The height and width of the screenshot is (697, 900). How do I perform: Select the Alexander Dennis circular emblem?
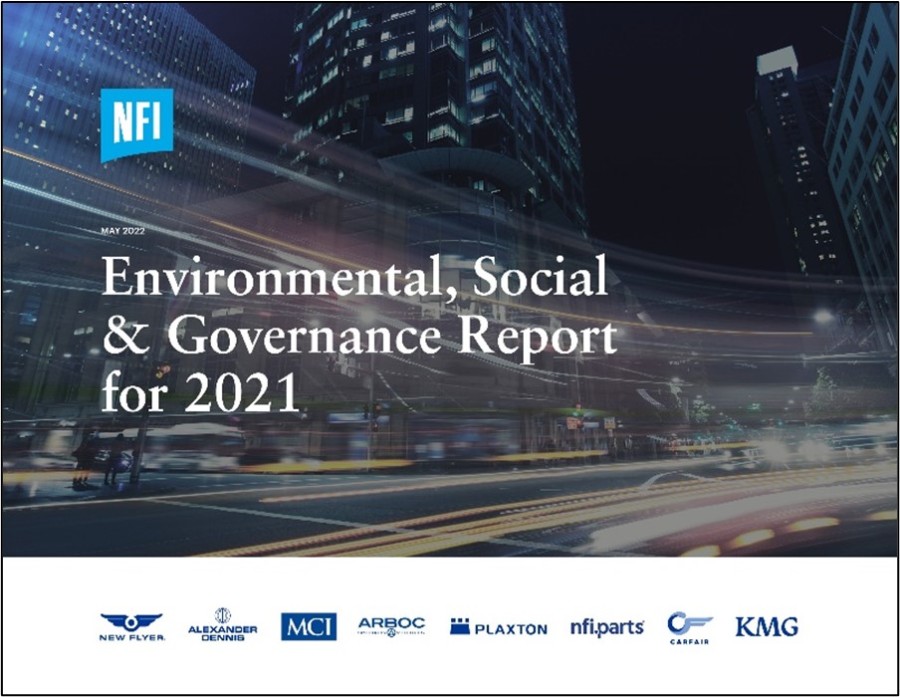pos(223,615)
